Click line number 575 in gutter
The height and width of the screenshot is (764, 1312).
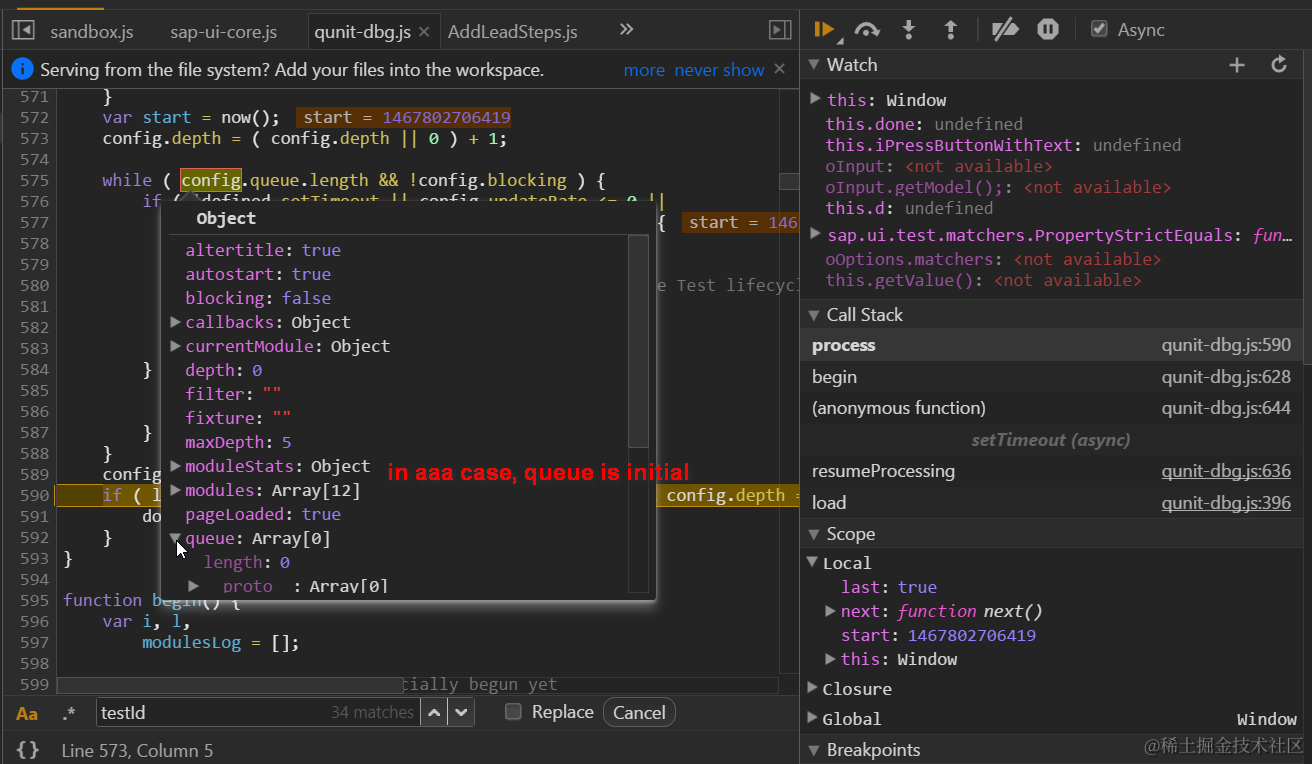(34, 180)
